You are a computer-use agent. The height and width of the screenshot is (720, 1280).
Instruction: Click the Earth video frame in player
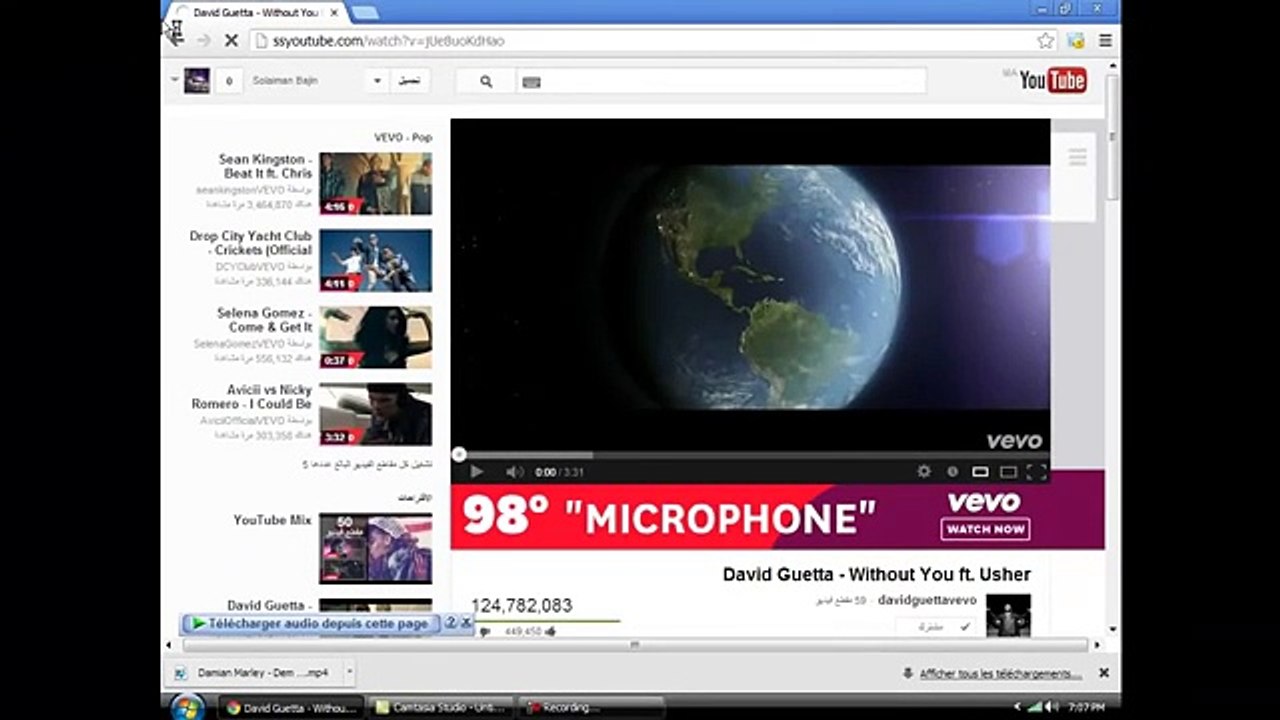click(750, 285)
